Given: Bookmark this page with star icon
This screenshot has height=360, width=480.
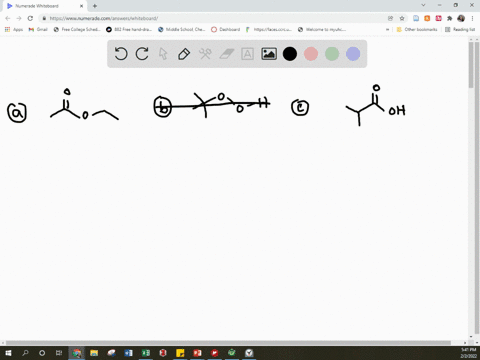Looking at the screenshot, I should (x=402, y=18).
